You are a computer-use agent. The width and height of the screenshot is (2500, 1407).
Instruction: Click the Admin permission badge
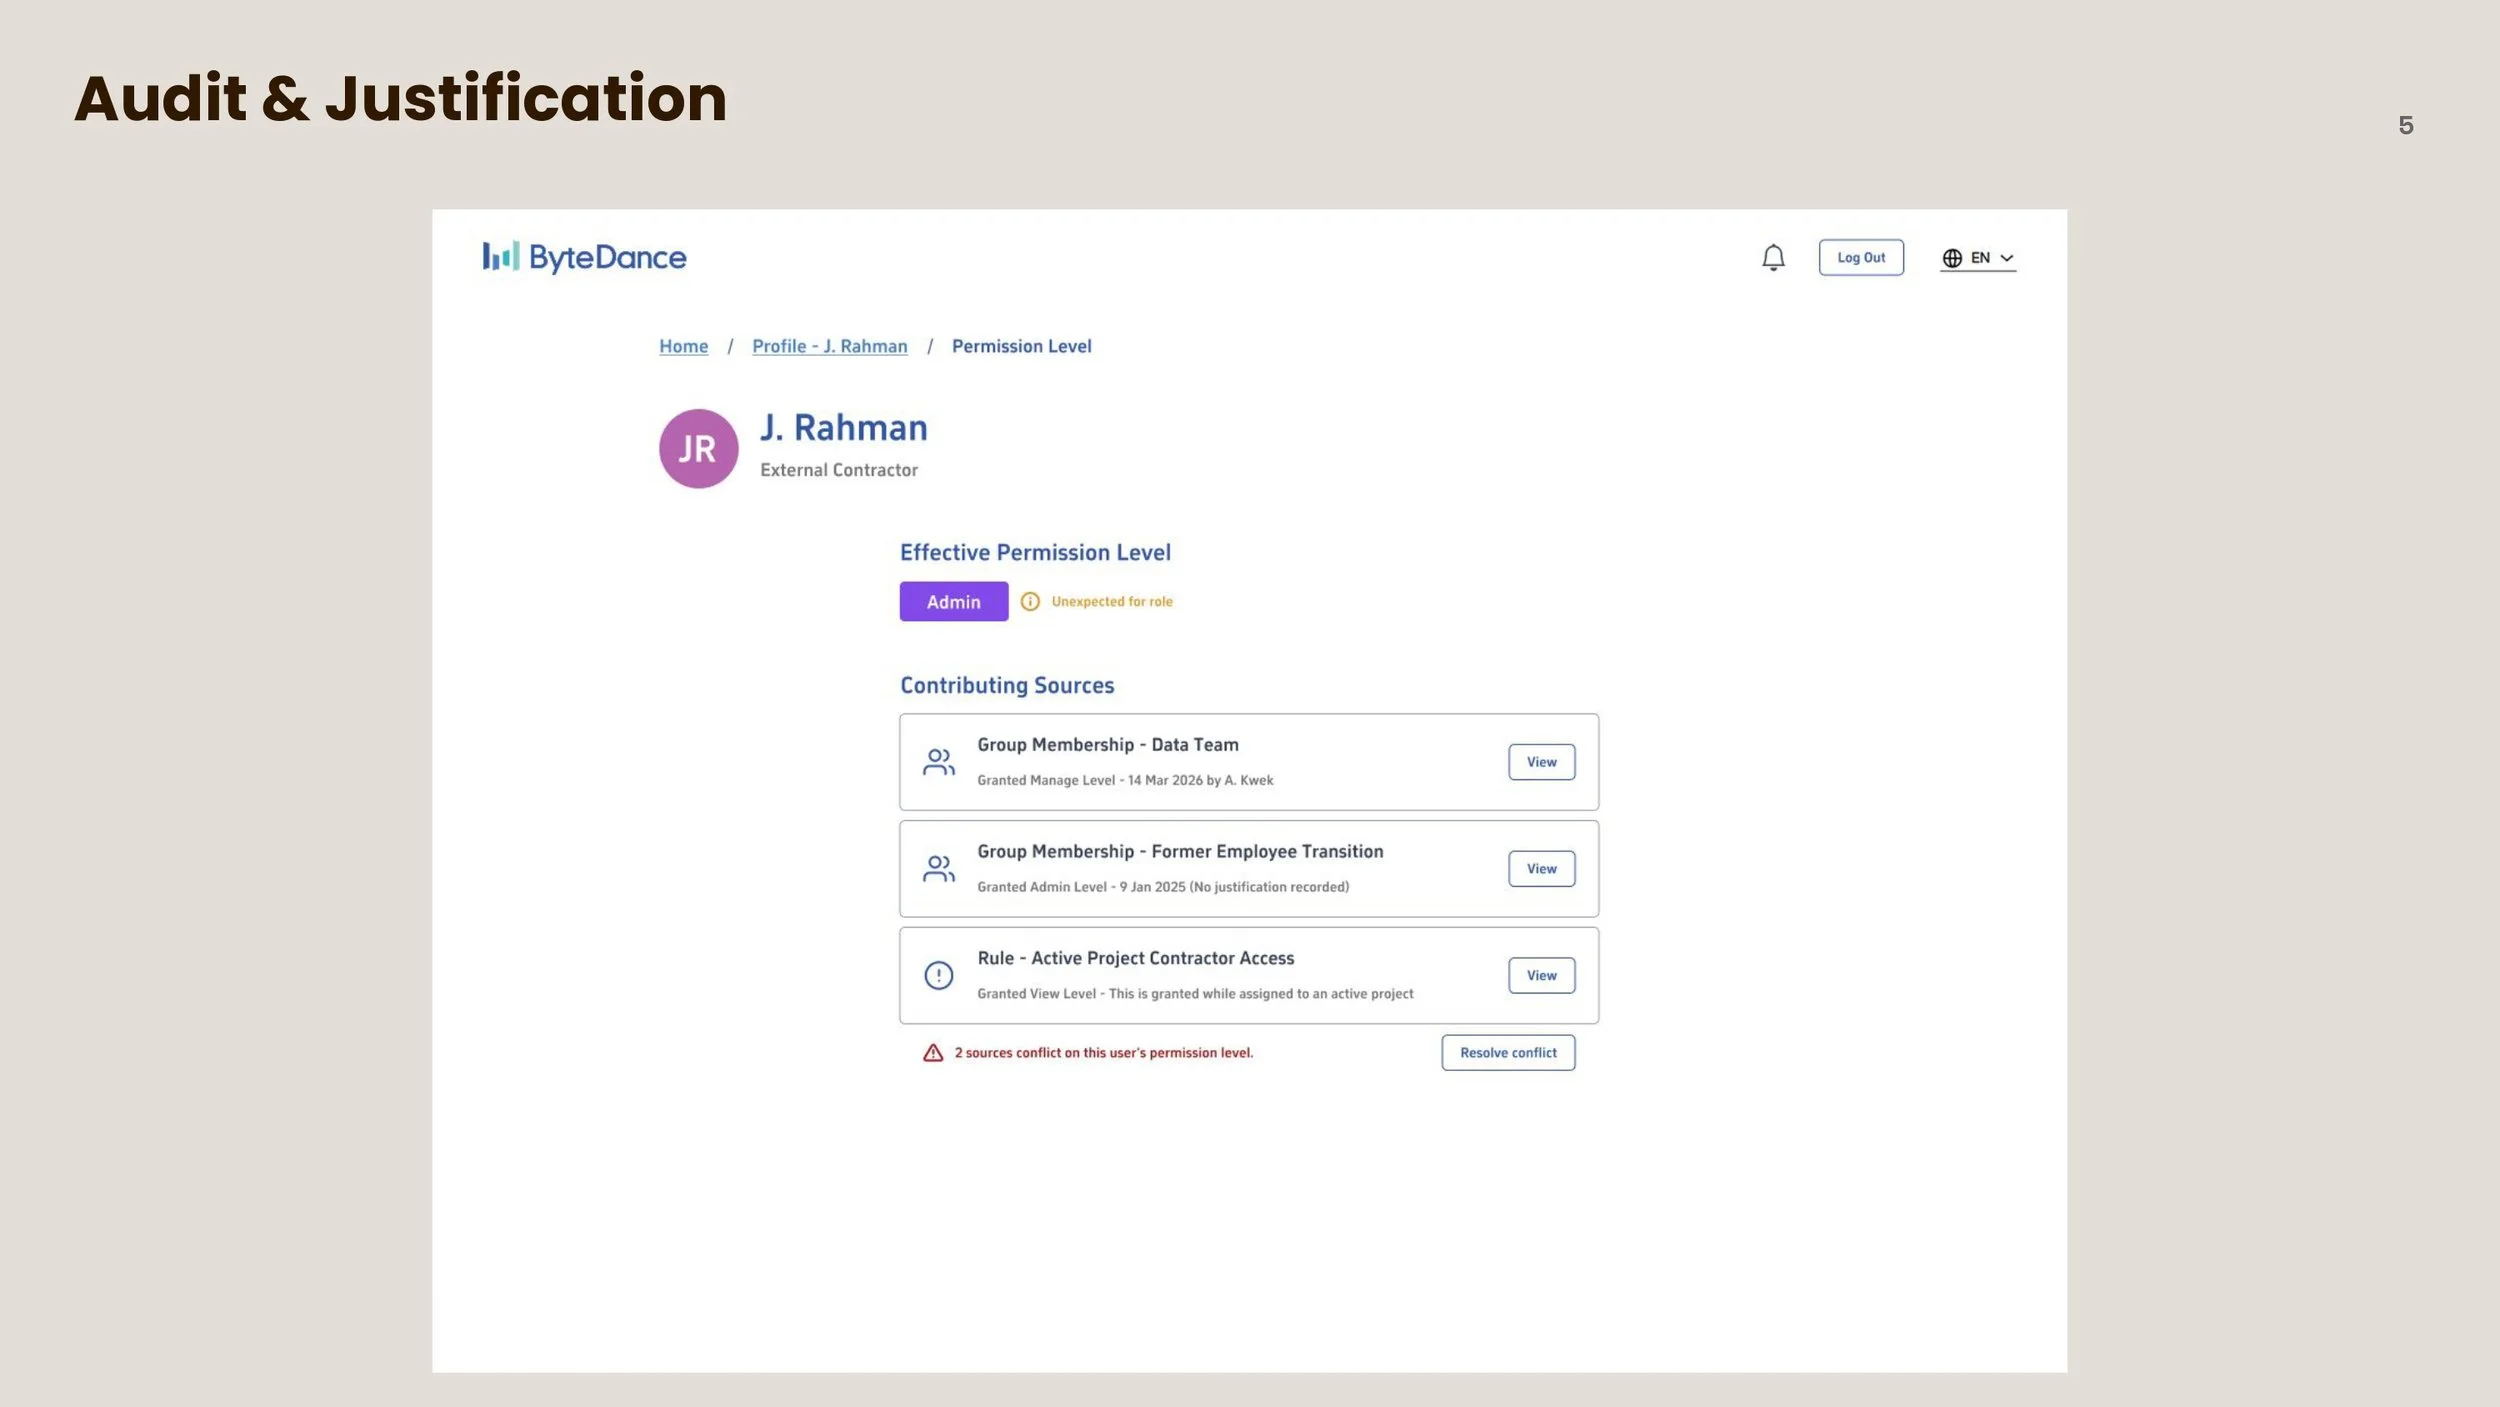point(954,602)
